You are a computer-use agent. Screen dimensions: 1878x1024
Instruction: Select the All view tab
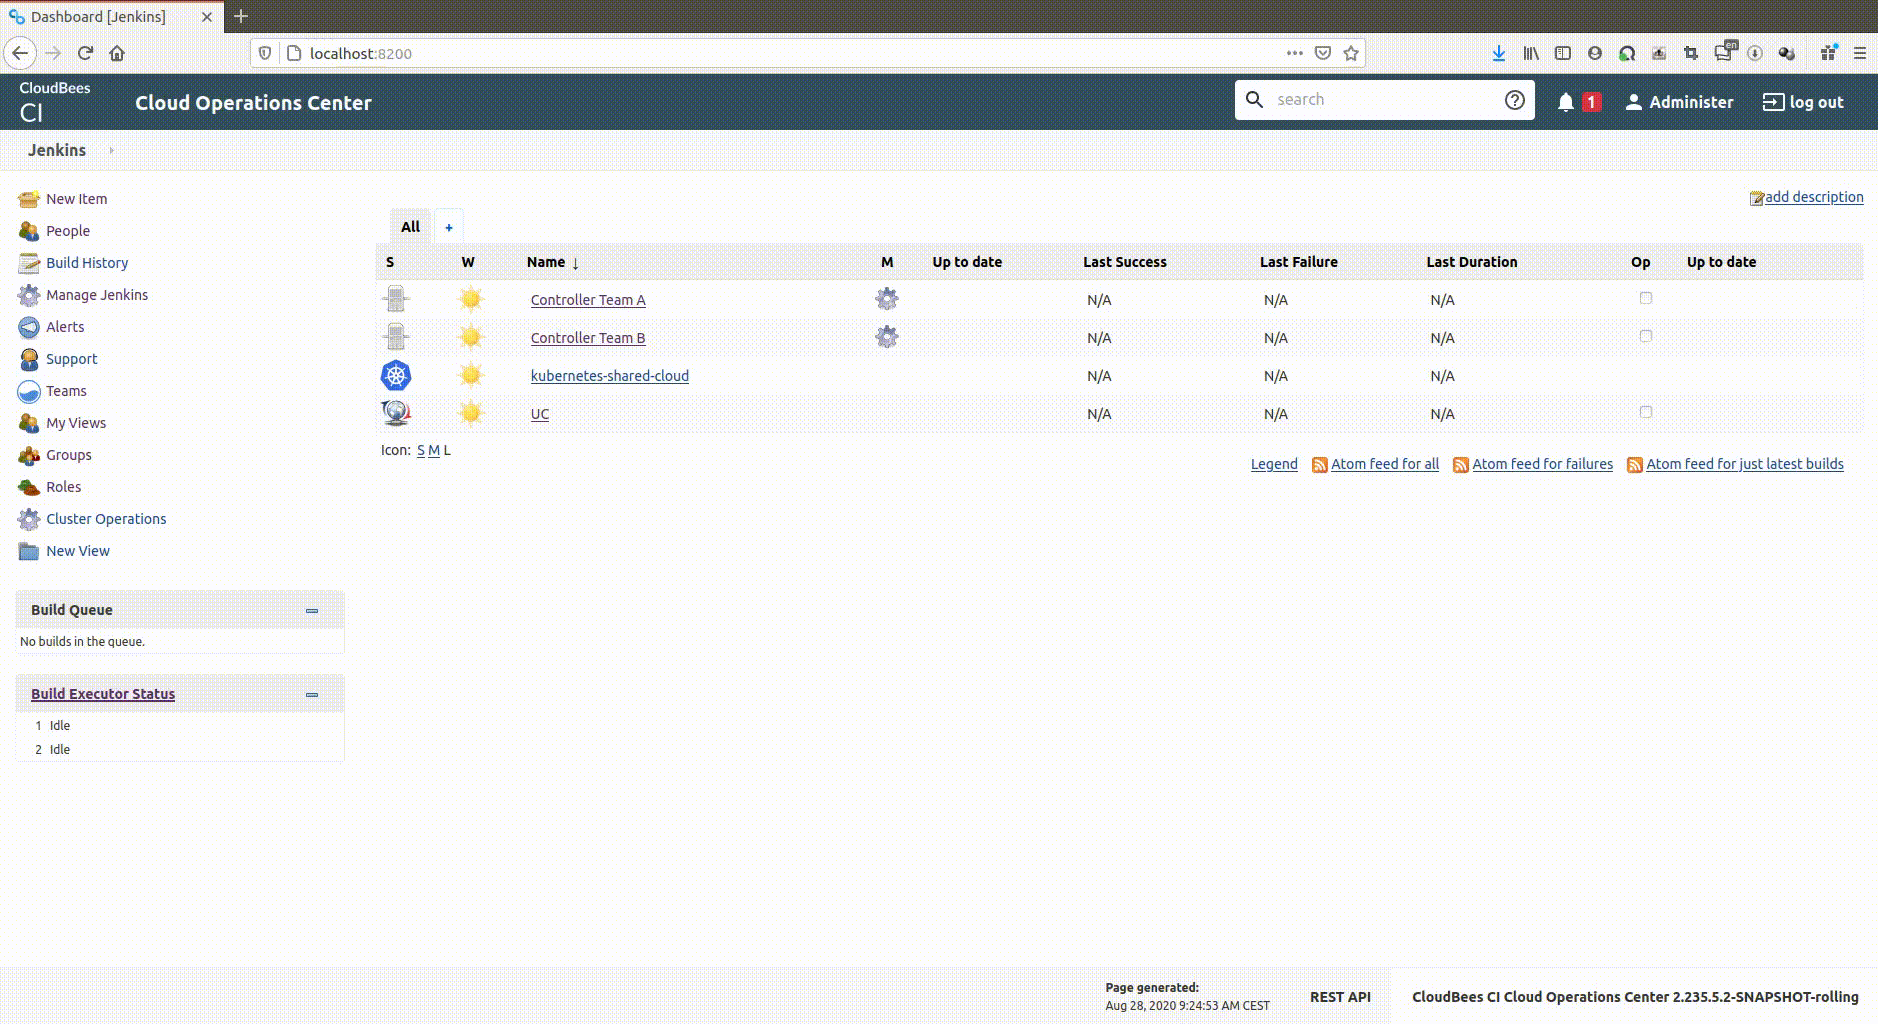point(410,227)
